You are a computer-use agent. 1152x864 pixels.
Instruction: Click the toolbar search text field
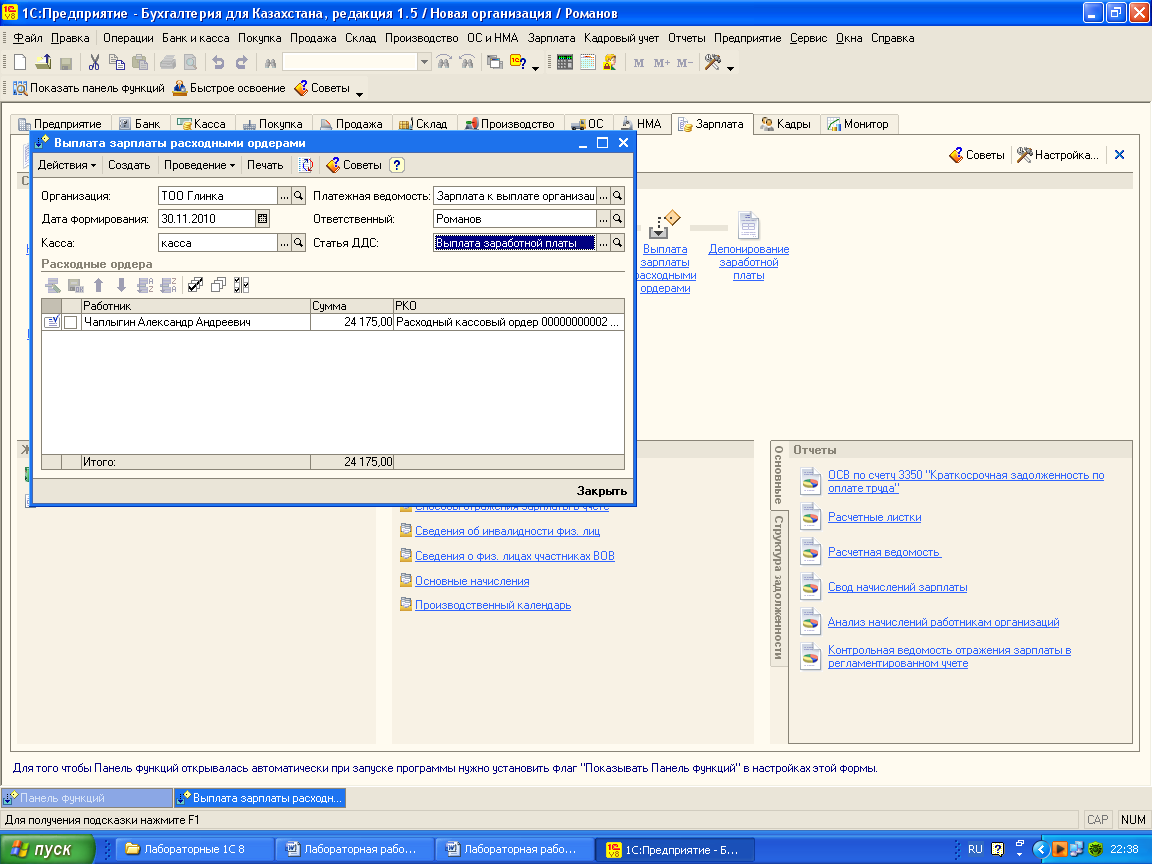click(x=350, y=63)
